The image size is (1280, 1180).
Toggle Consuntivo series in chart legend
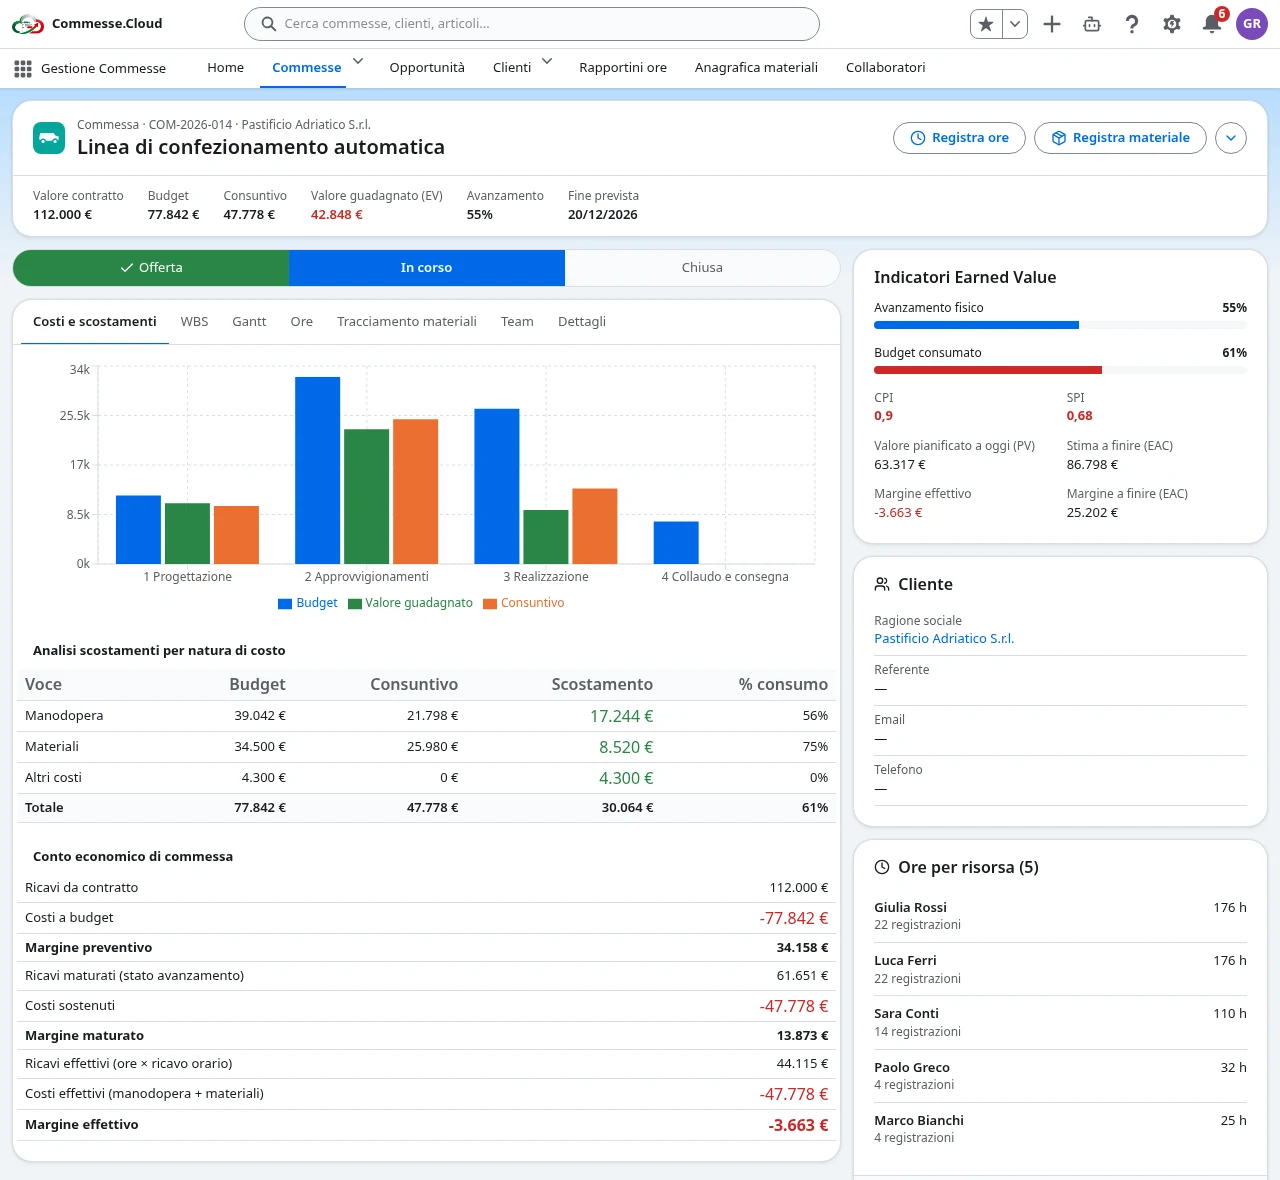click(524, 603)
